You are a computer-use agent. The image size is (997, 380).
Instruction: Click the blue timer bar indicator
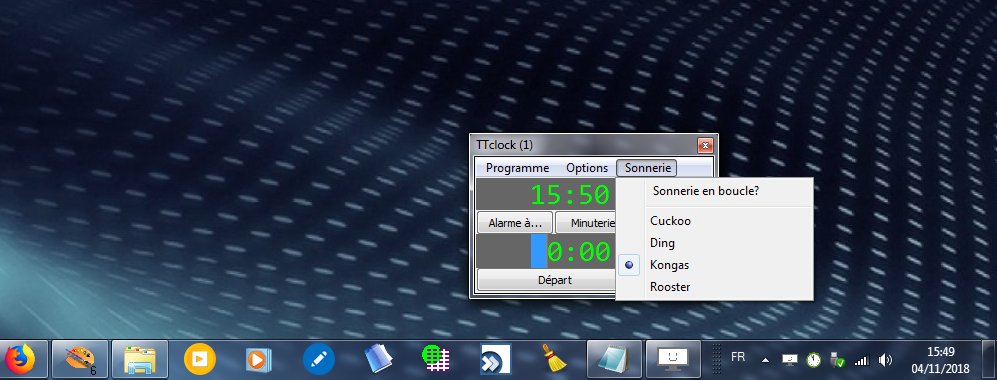pos(539,251)
